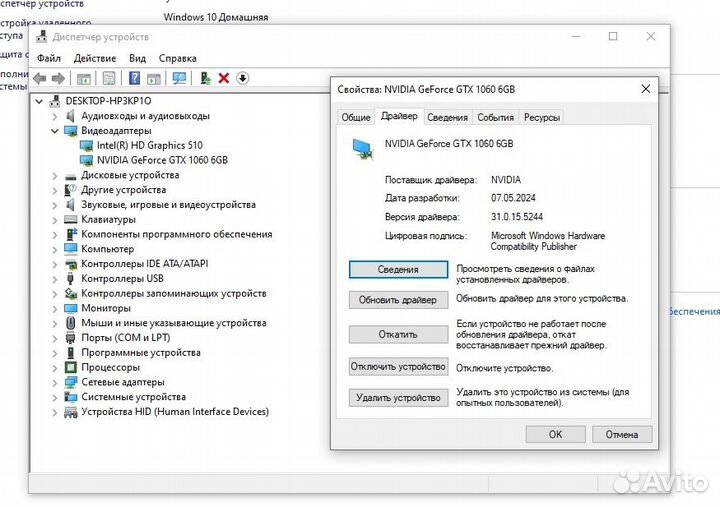This screenshot has height=507, width=720.
Task: Click the Forward arrow toolbar icon
Action: [58, 79]
